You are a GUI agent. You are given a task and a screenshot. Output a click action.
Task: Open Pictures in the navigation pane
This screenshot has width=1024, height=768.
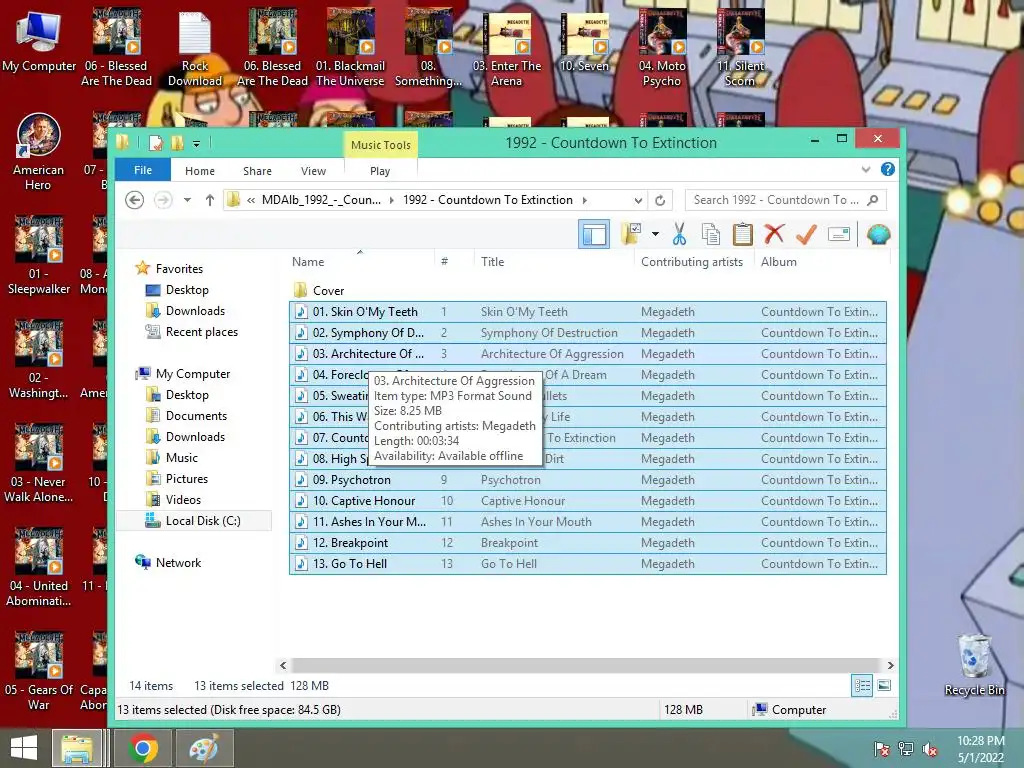(x=187, y=479)
